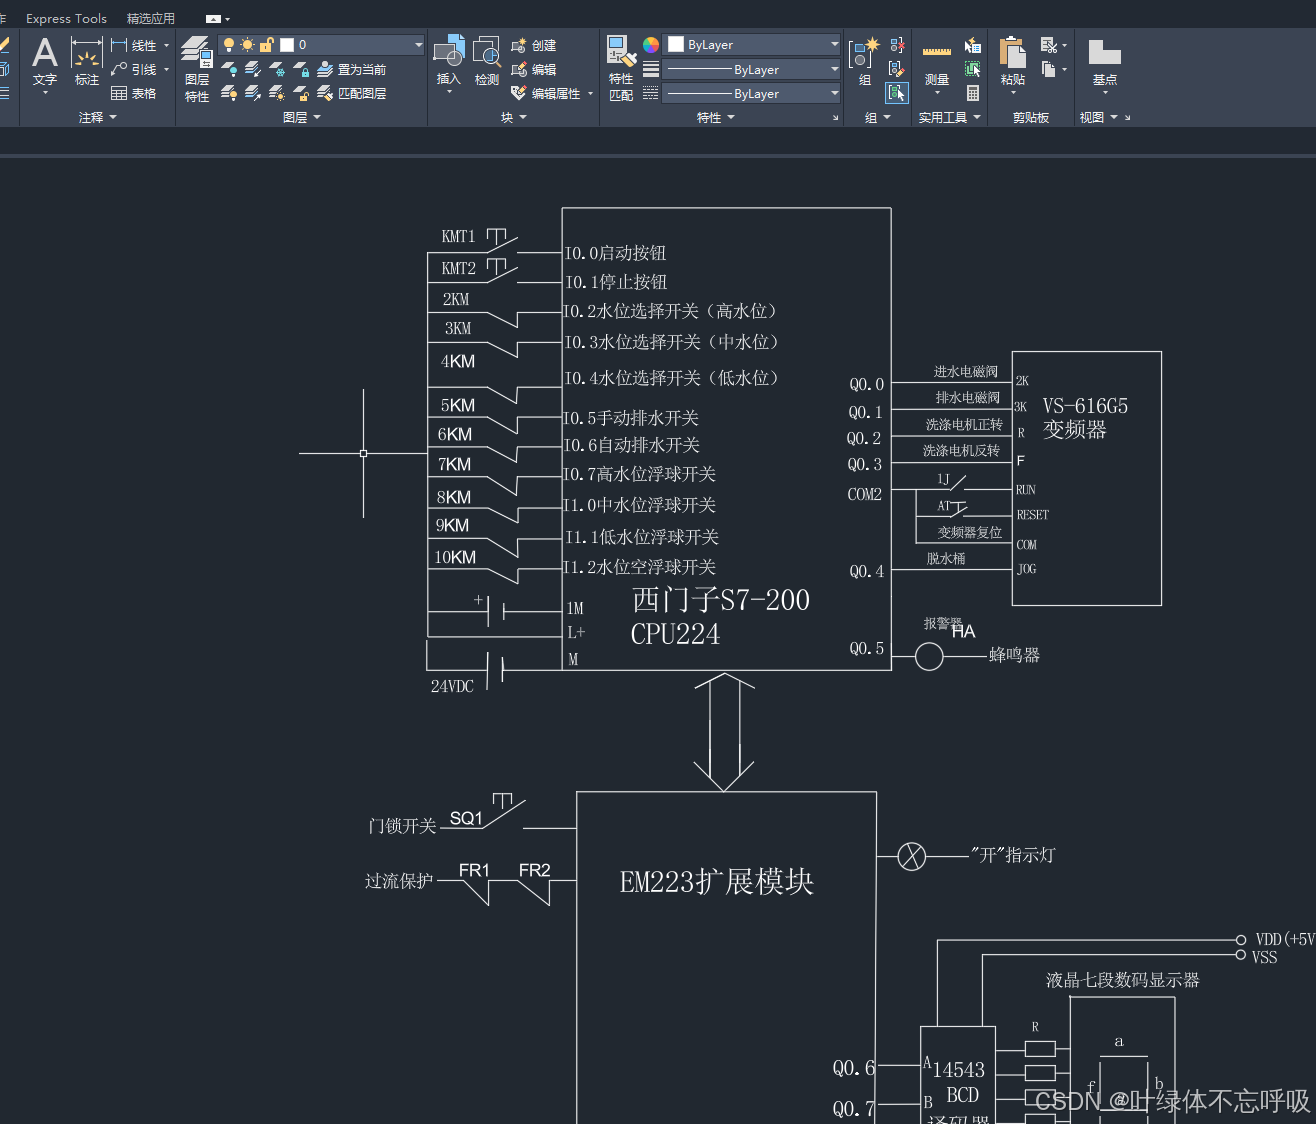Image resolution: width=1316 pixels, height=1124 pixels.
Task: Click the select all icon in 实用工具
Action: click(x=973, y=69)
